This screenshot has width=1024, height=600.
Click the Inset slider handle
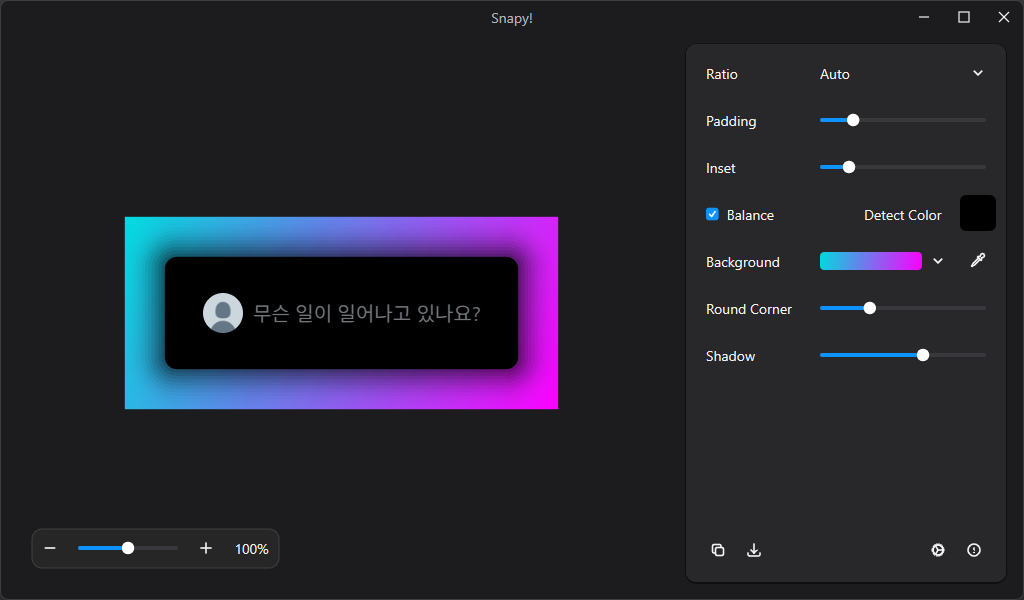coord(849,167)
